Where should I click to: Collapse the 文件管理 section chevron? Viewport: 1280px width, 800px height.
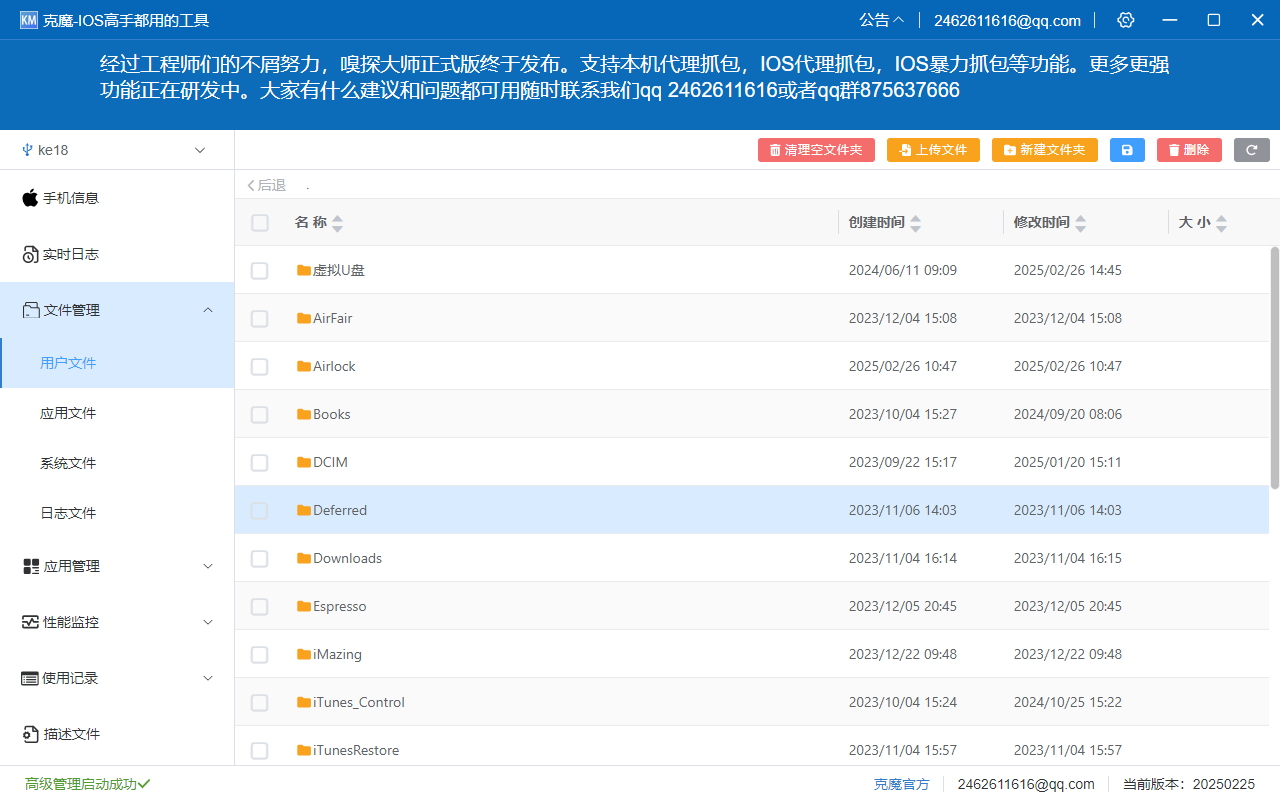click(208, 310)
